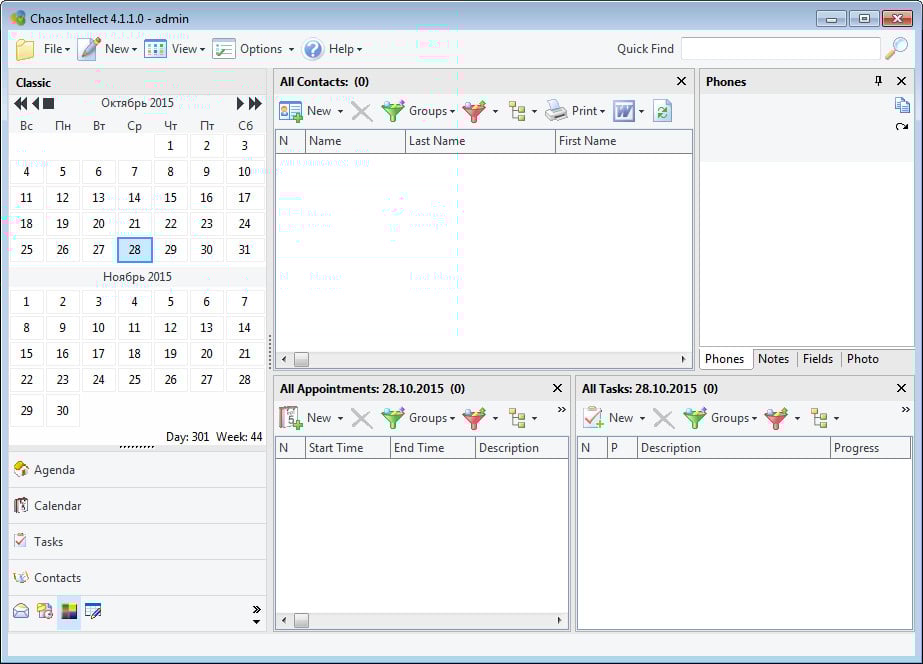Click the refresh icon in Contacts toolbar

[x=662, y=111]
